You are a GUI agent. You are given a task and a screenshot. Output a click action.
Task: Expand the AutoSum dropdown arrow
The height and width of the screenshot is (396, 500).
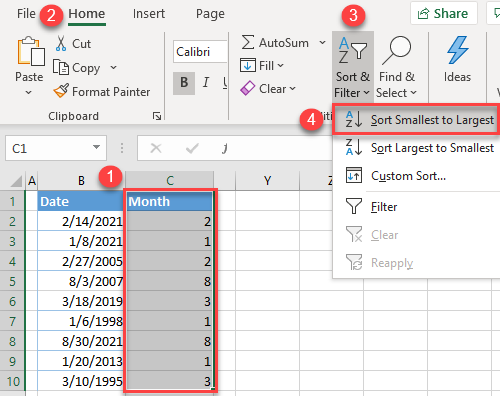point(322,43)
